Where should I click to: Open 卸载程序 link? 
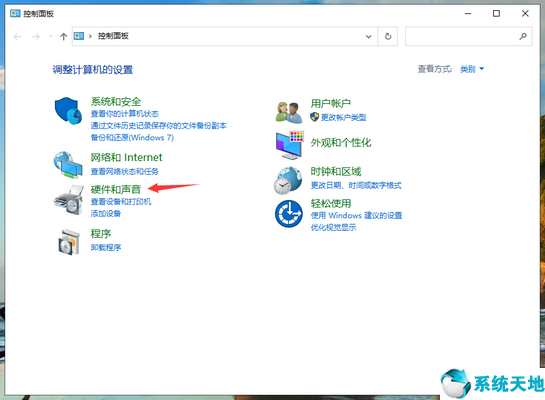click(106, 247)
